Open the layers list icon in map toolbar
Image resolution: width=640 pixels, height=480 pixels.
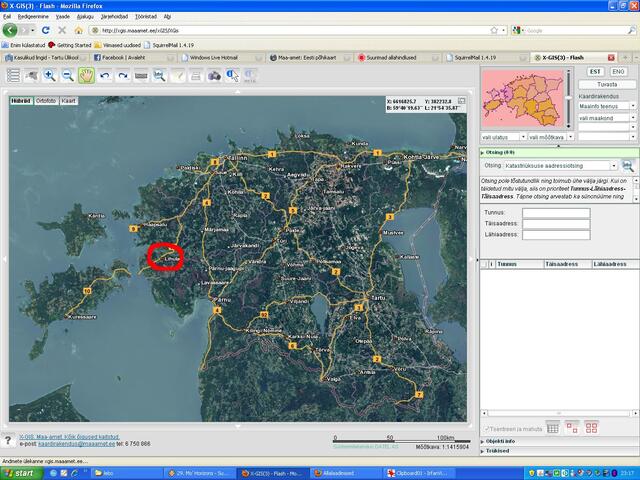13,76
